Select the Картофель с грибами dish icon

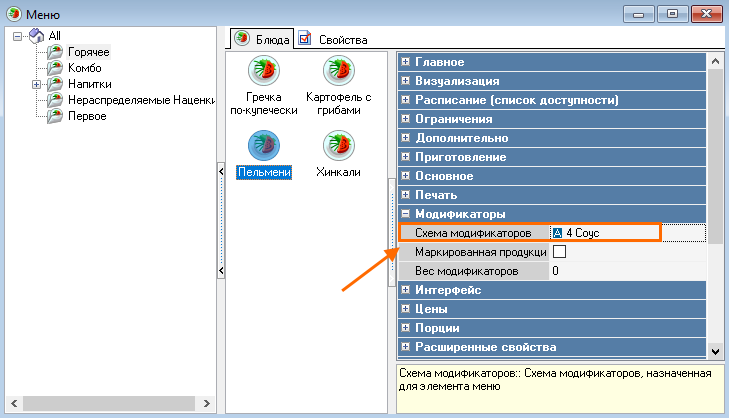coord(339,71)
